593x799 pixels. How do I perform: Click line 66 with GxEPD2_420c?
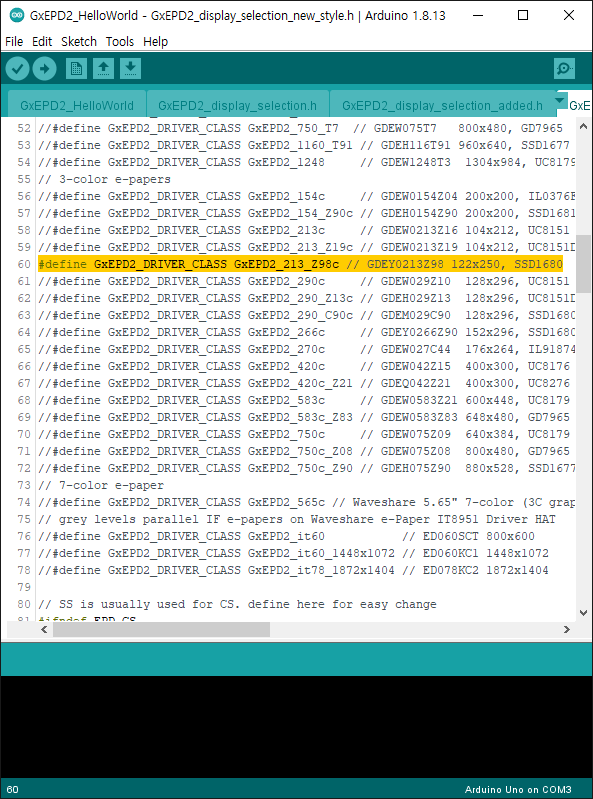pyautogui.click(x=304, y=366)
